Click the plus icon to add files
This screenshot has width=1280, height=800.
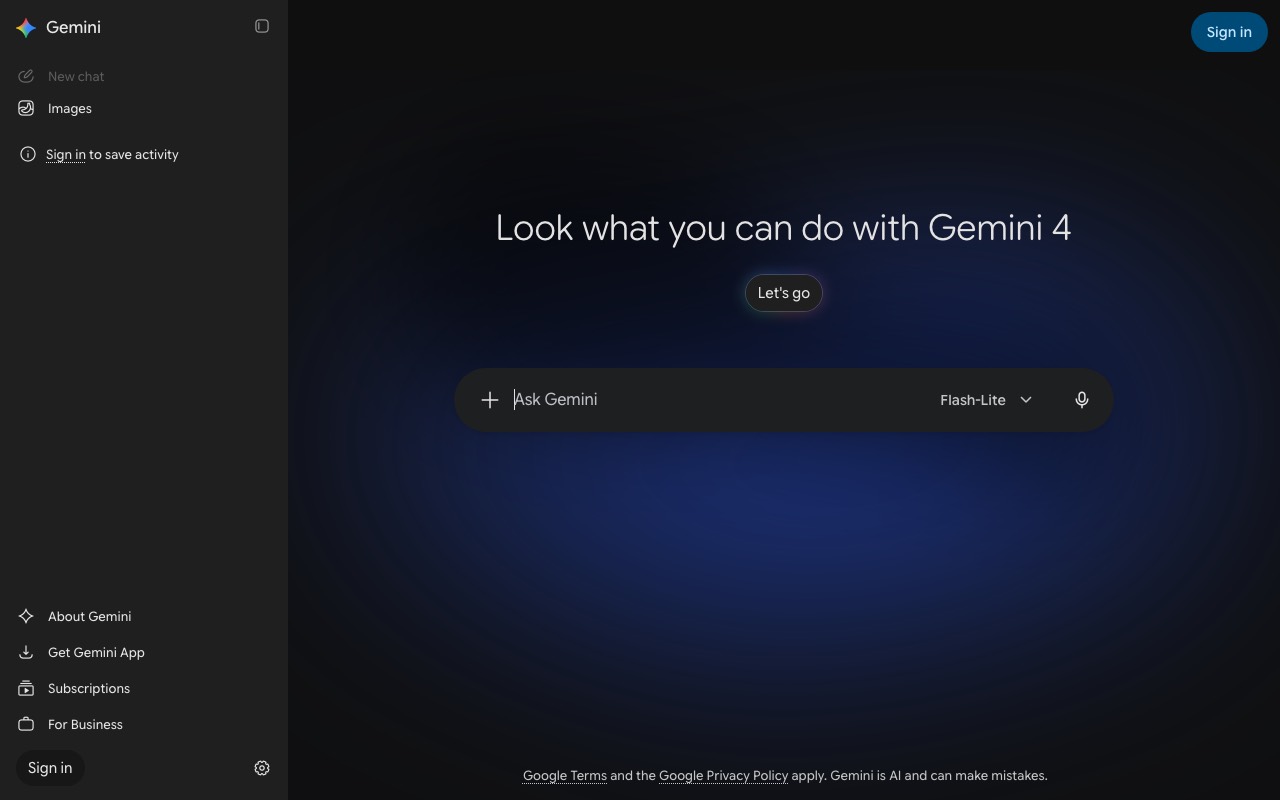click(490, 400)
